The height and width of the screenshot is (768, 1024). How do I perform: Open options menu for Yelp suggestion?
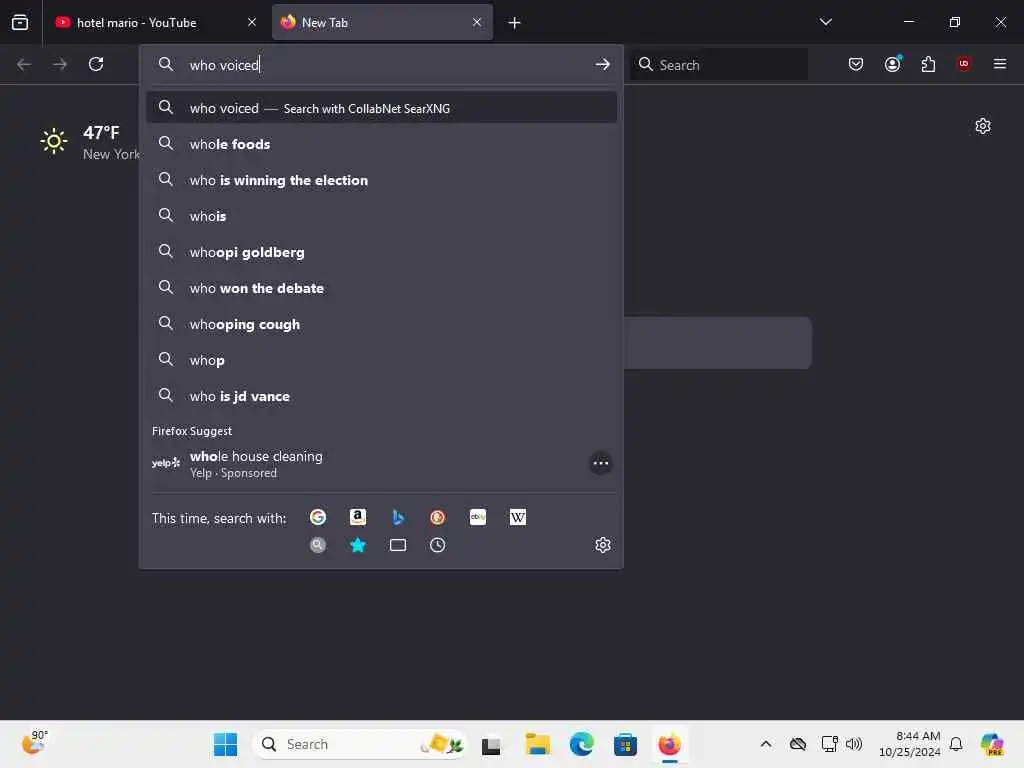click(x=600, y=464)
